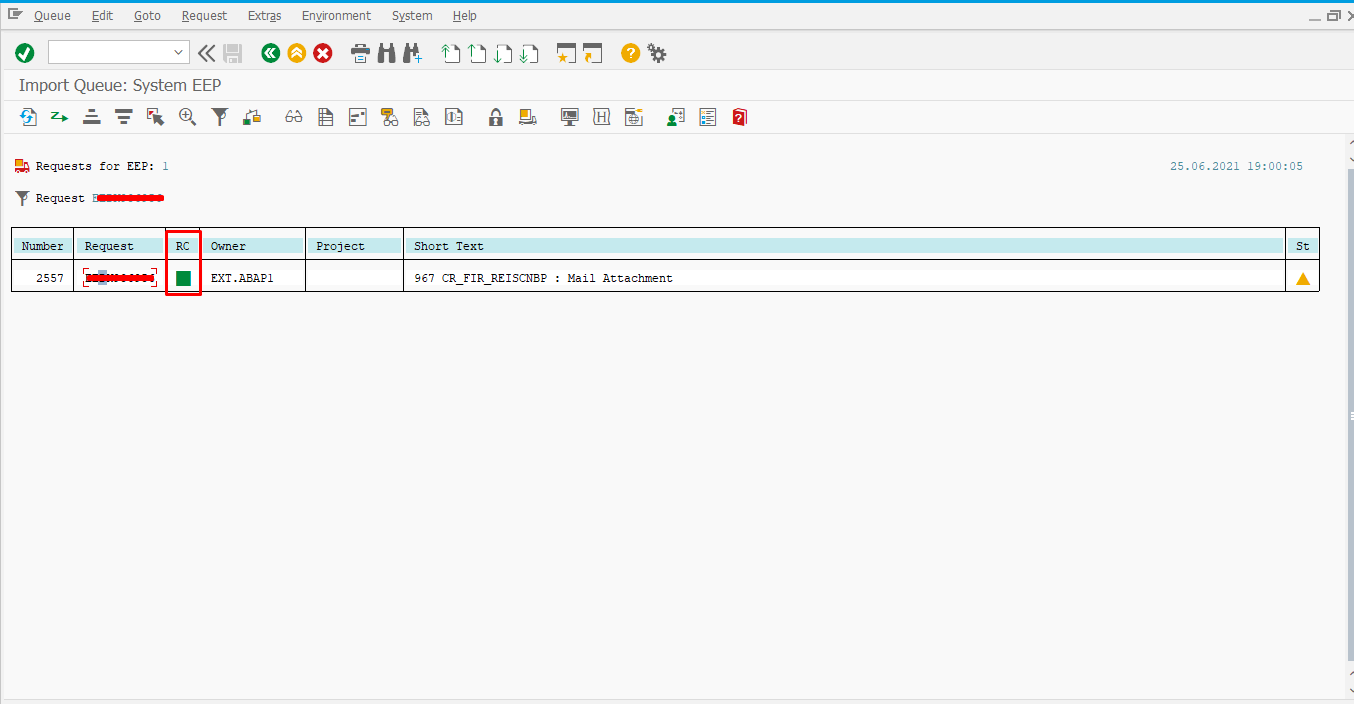Click the red Cancel icon
The width and height of the screenshot is (1354, 704).
click(322, 53)
